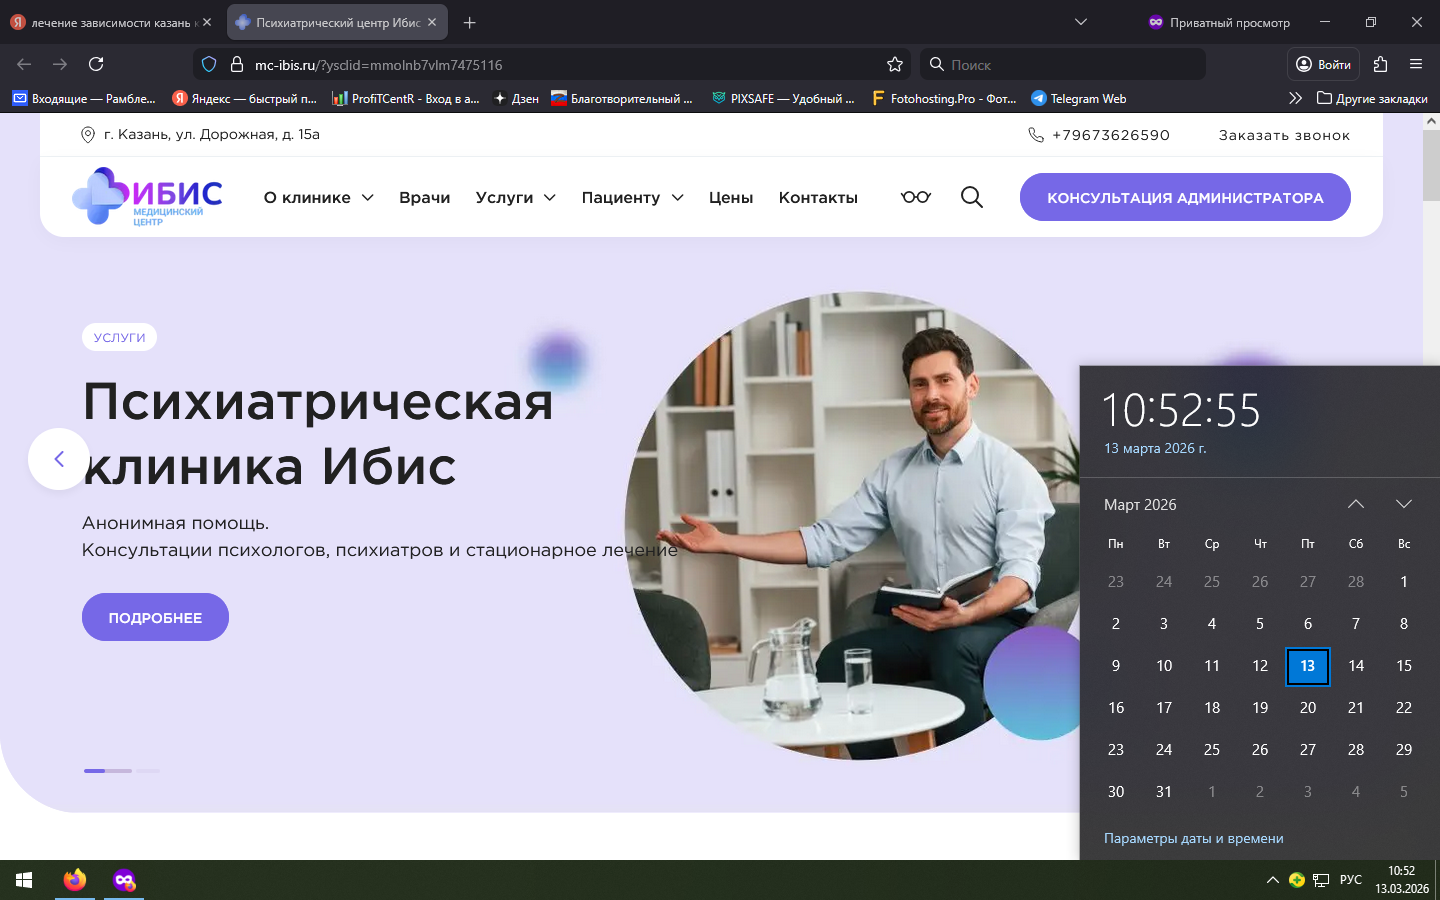
Task: Open Firefox from the Windows taskbar
Action: click(75, 880)
